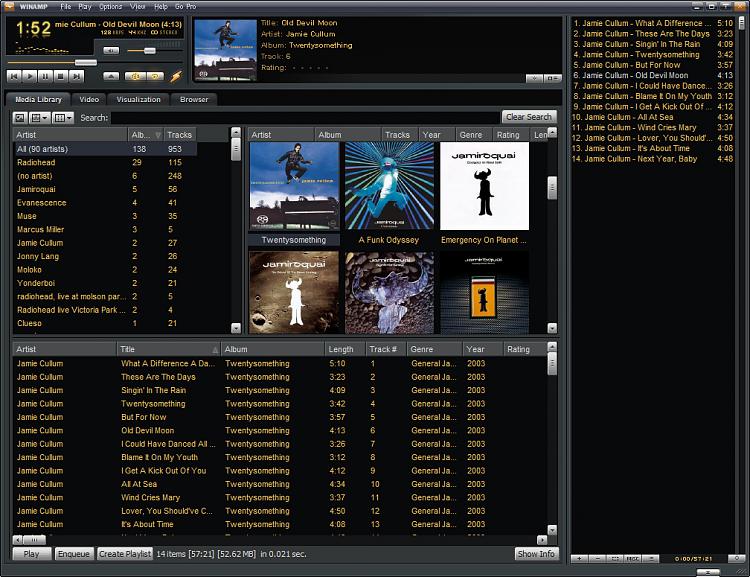Select Jamiroquai in the artist list
Image resolution: width=750 pixels, height=577 pixels.
105,189
